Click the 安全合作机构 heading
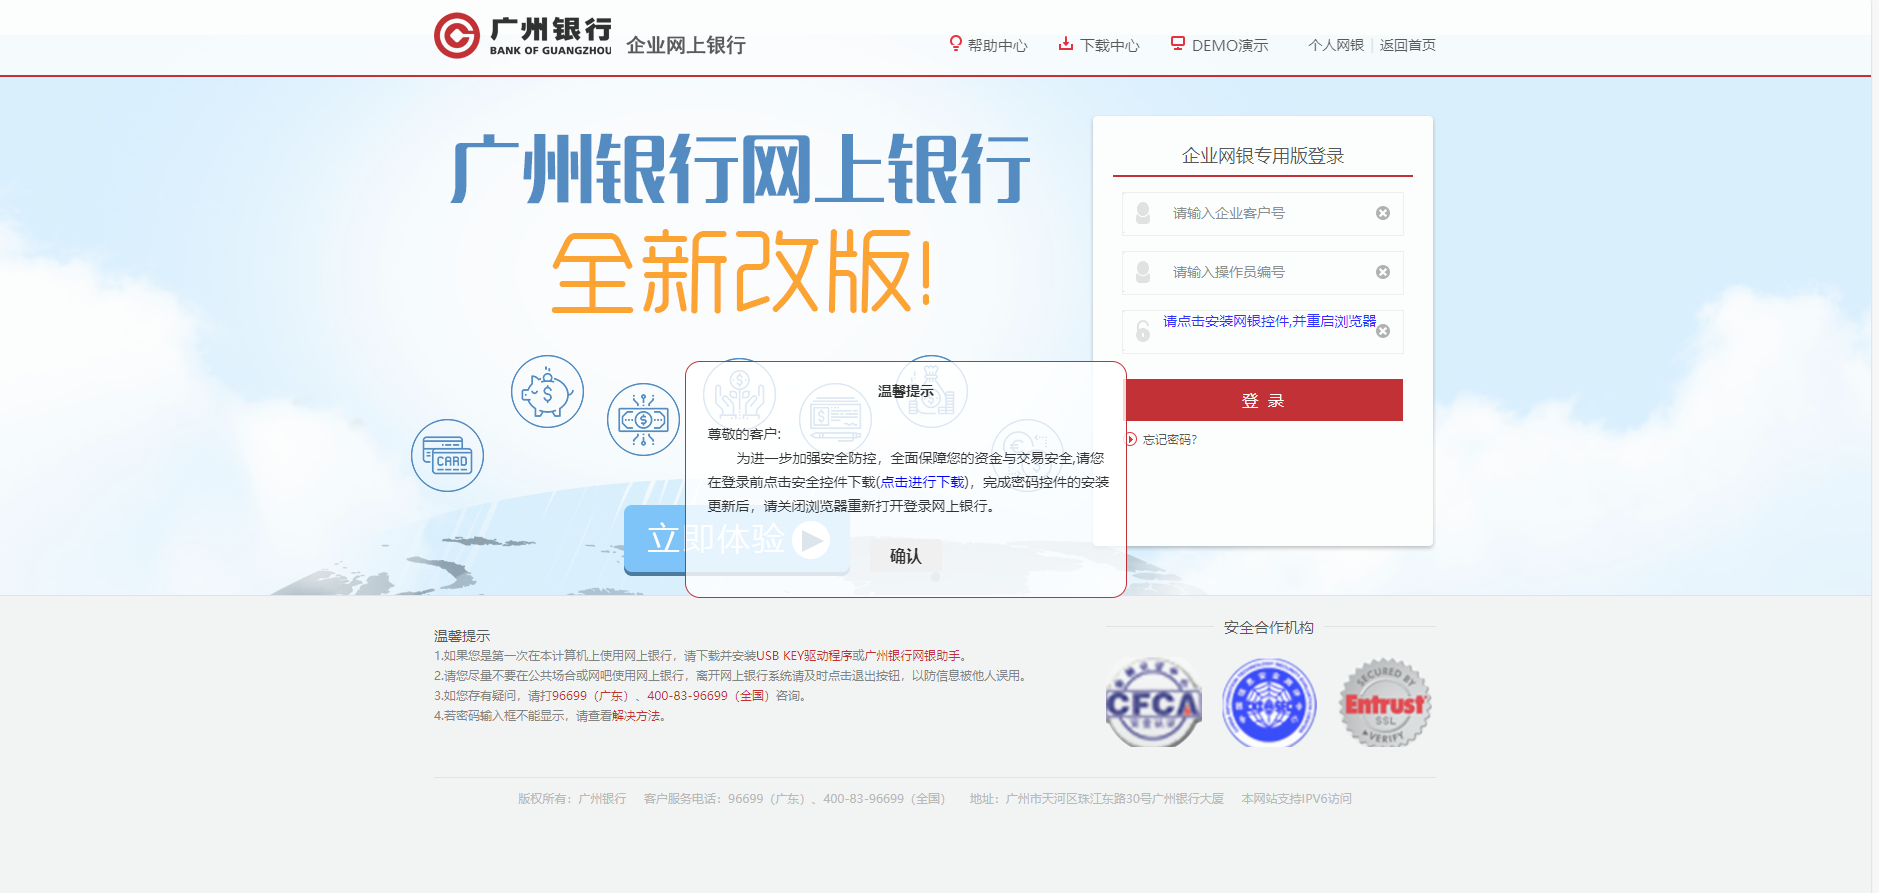This screenshot has height=893, width=1879. coord(1269,627)
